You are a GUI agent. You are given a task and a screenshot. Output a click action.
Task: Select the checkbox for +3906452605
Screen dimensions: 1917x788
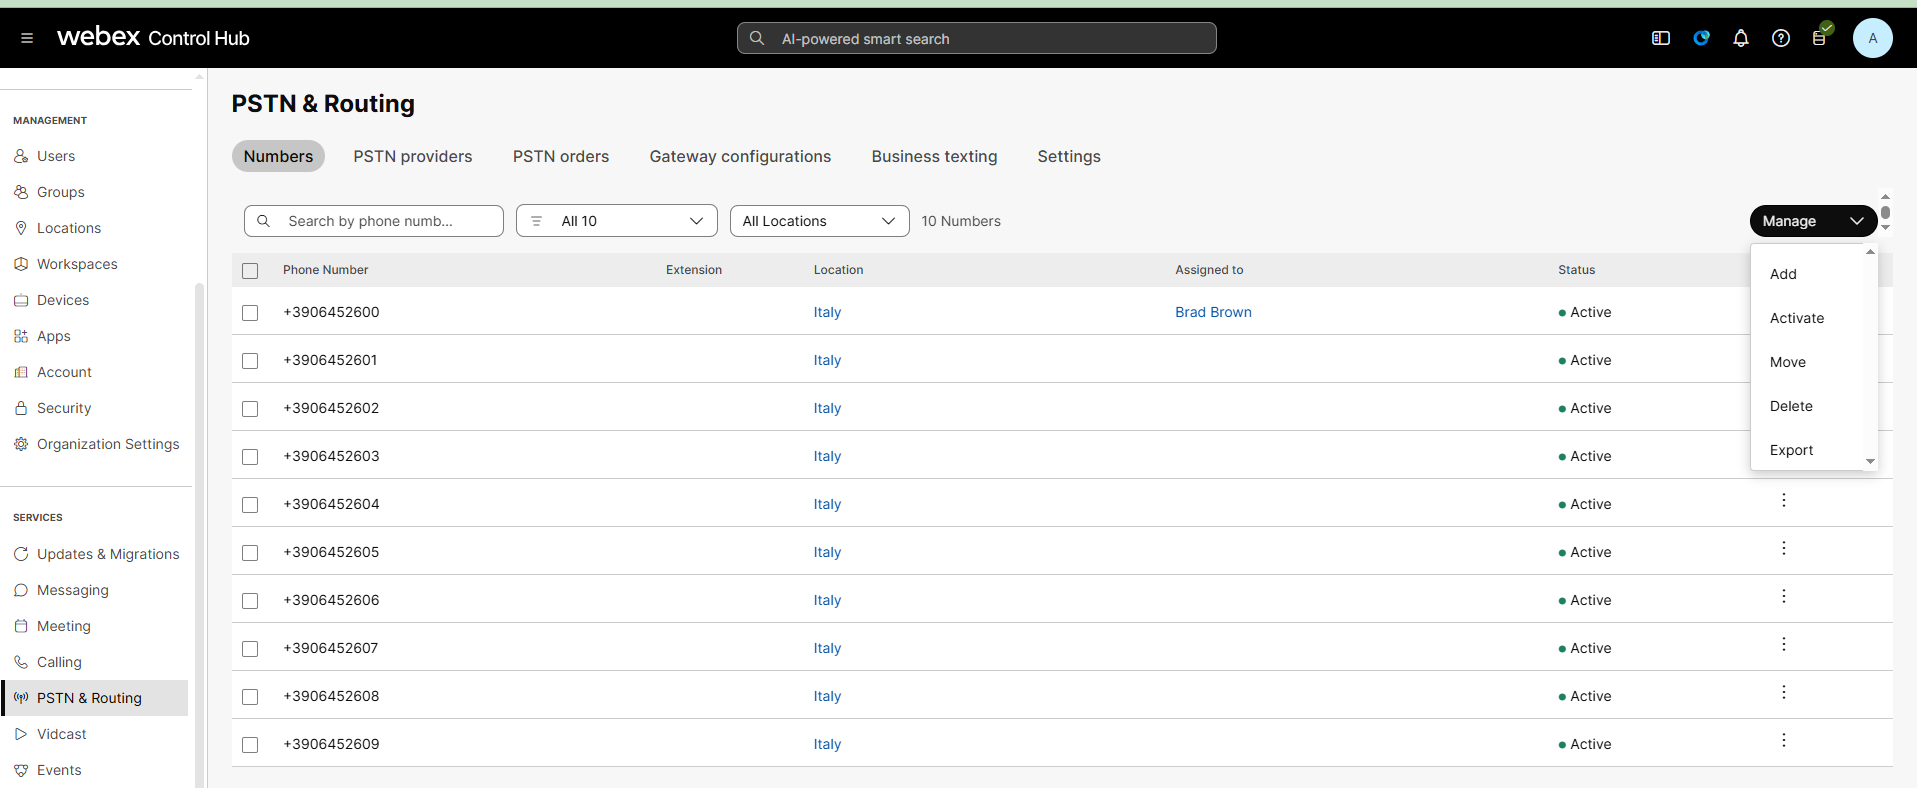pyautogui.click(x=250, y=553)
